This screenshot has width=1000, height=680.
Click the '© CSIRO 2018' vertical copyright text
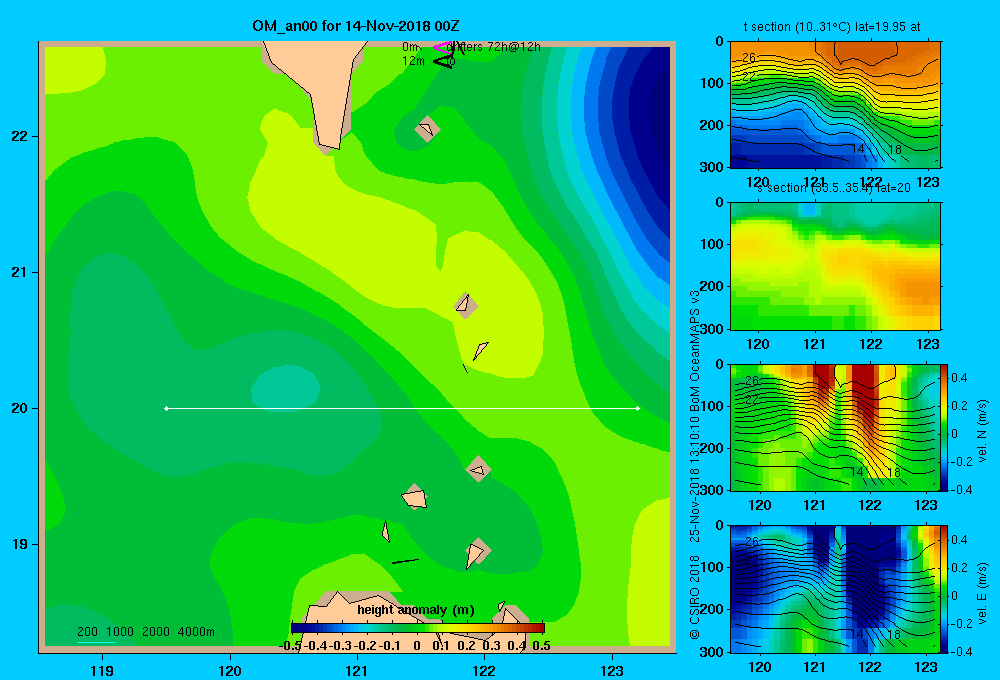pos(695,597)
